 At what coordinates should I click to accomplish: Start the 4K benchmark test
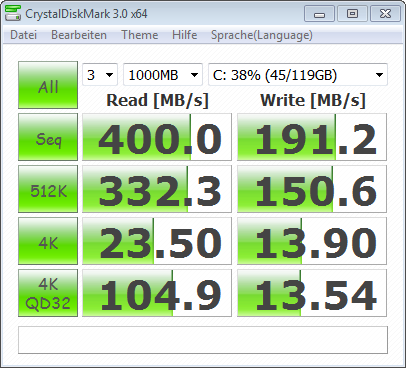[x=48, y=241]
